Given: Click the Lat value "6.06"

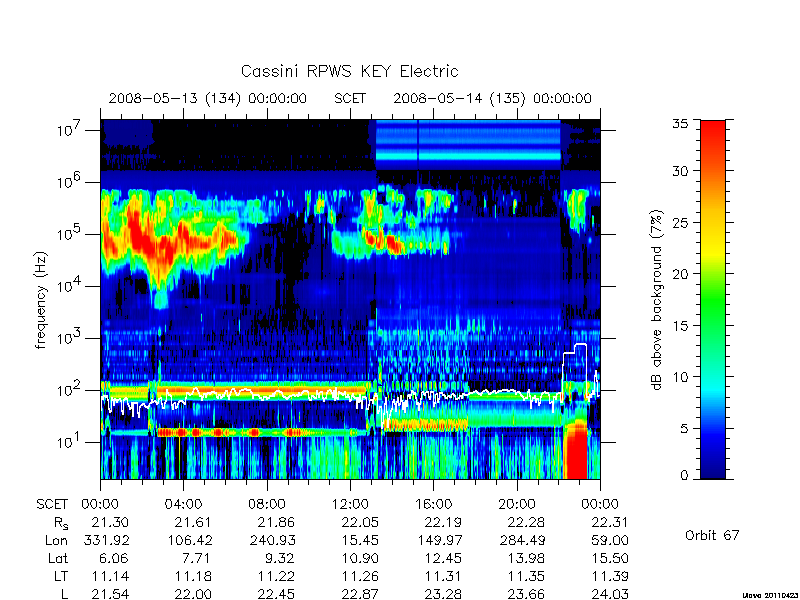Looking at the screenshot, I should coord(115,559).
